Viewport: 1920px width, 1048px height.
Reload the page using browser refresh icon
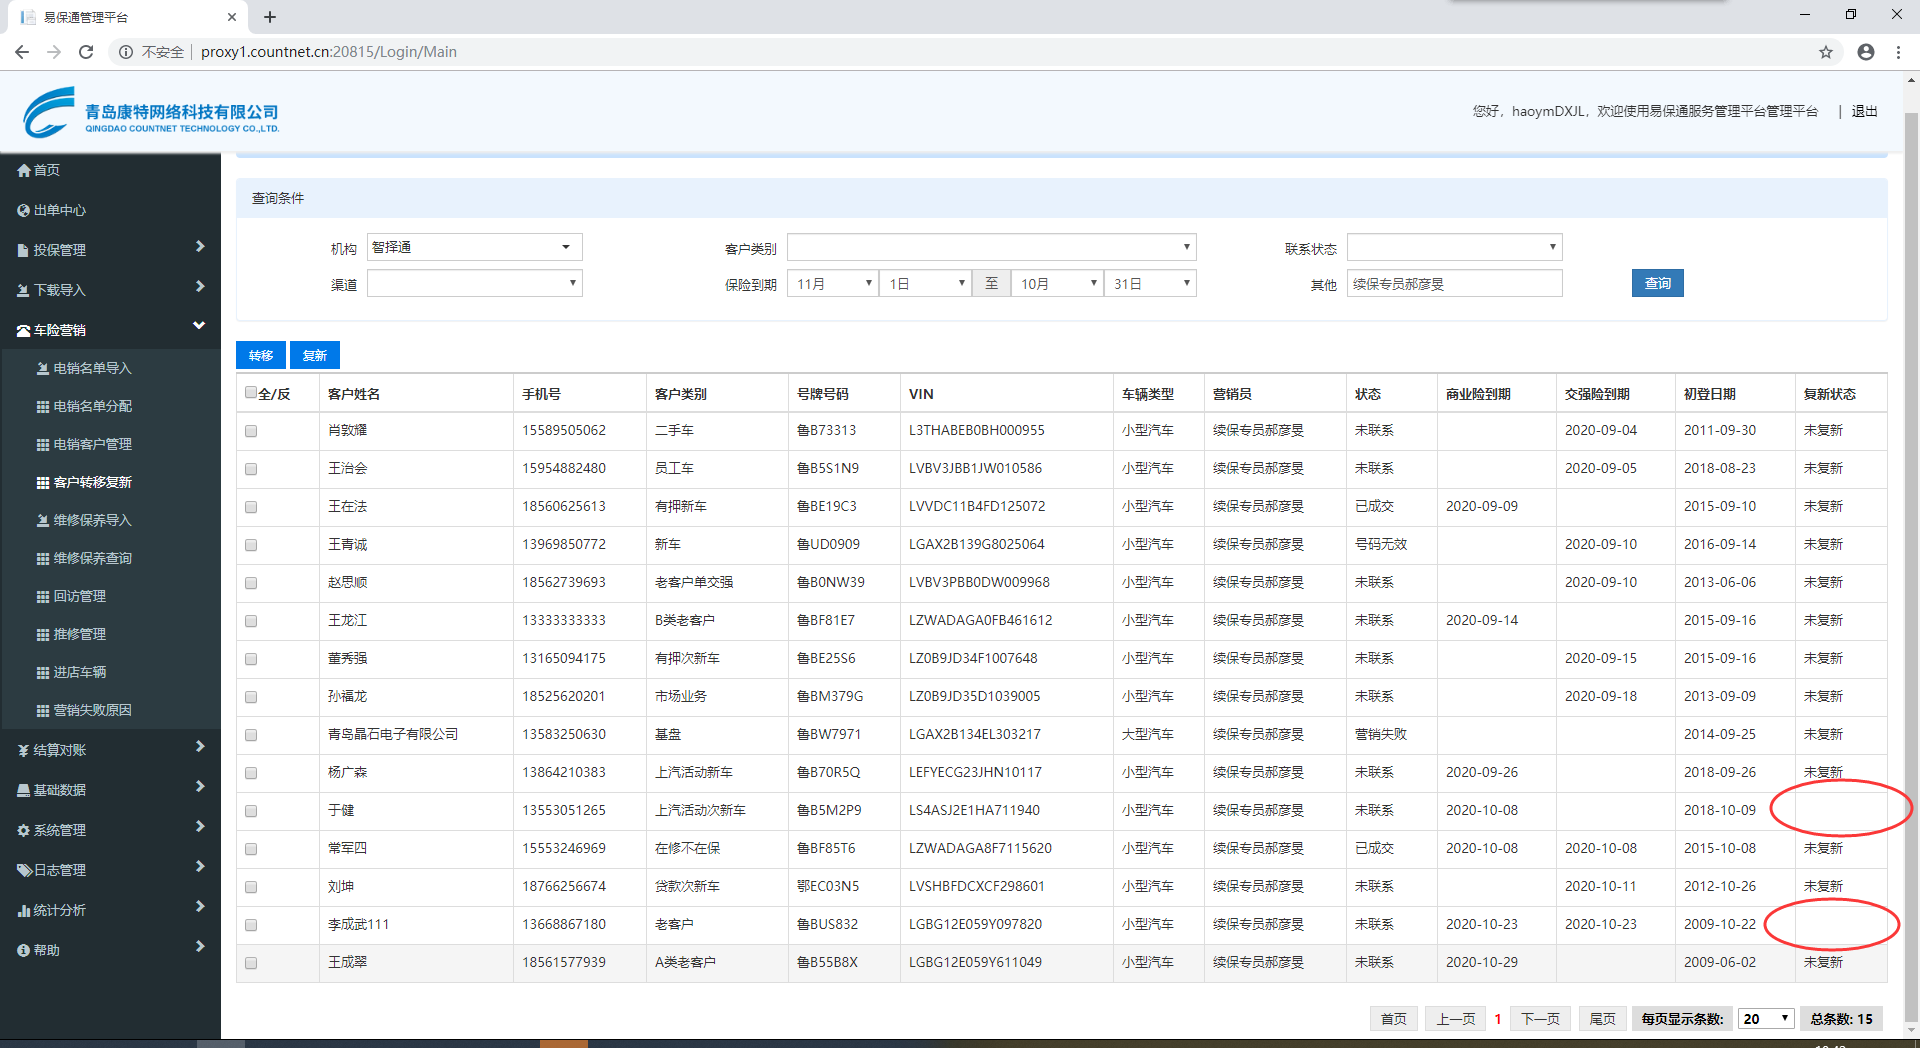click(86, 52)
